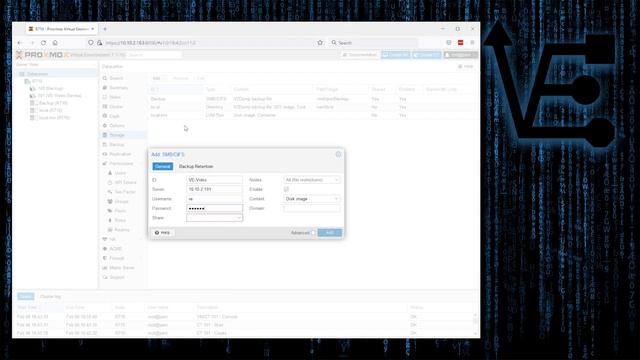
Task: Open the Groups entry under Permissions
Action: (x=121, y=201)
